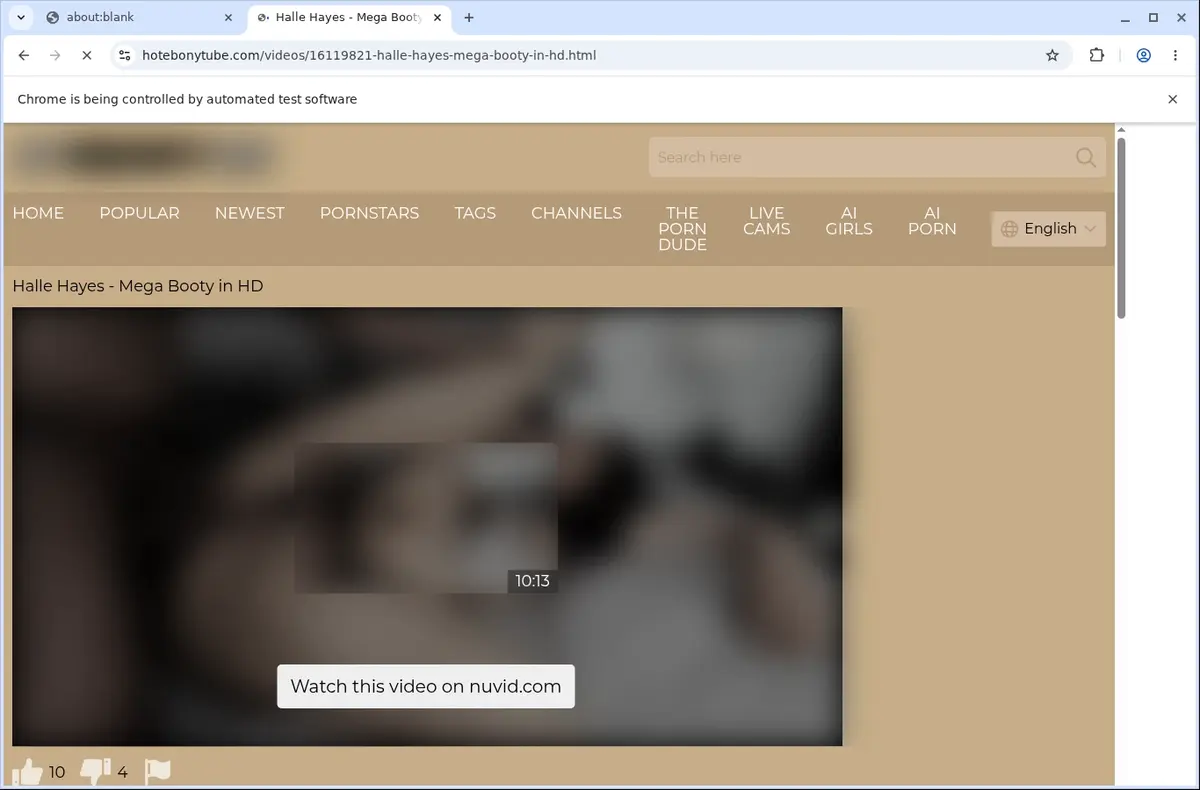Expand the English language dropdown

[x=1048, y=229]
